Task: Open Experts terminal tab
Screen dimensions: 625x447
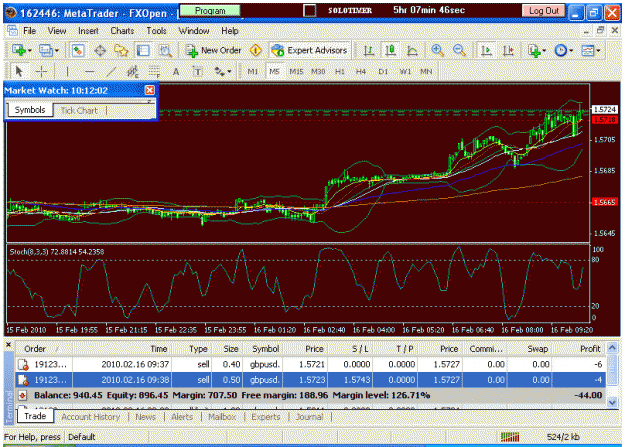Action: point(265,417)
